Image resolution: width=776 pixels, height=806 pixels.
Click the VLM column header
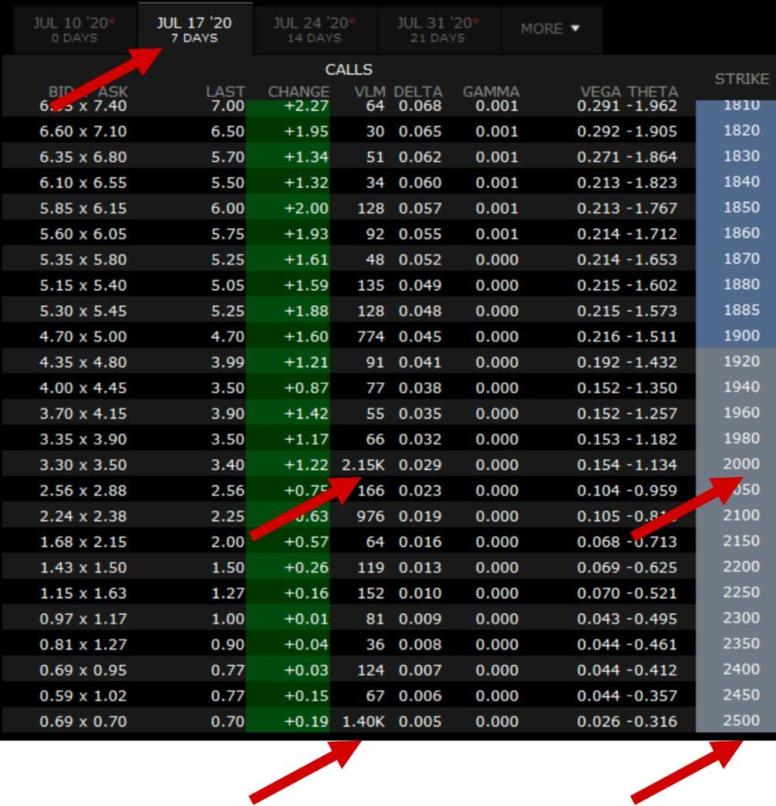click(371, 92)
